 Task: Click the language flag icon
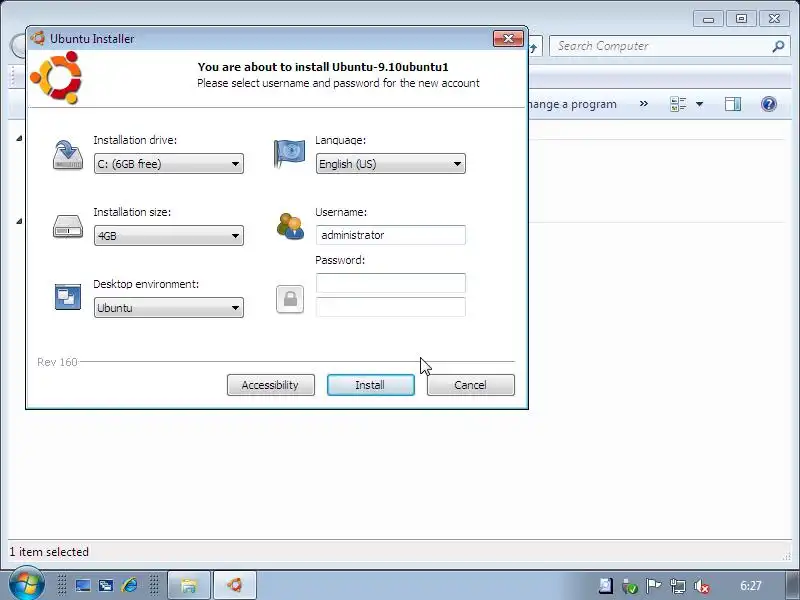point(289,154)
